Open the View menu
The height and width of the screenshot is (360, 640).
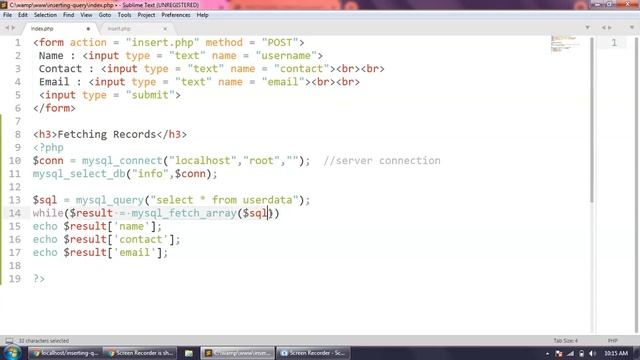tap(86, 15)
